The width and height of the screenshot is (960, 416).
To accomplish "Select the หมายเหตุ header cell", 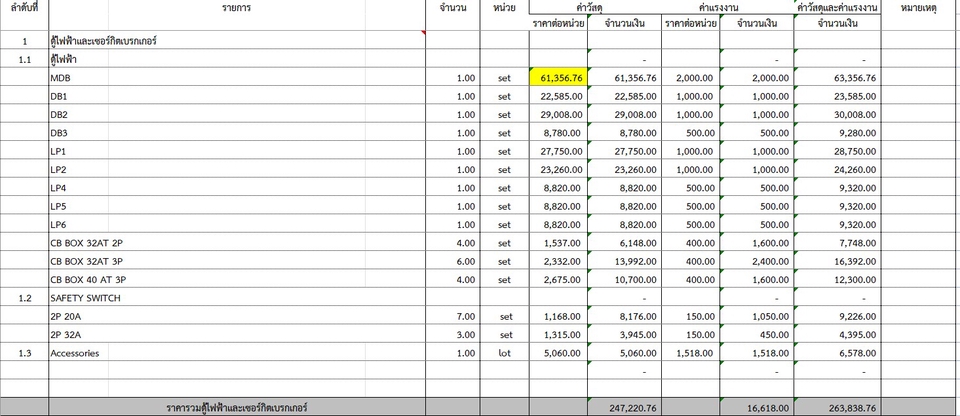I will point(919,8).
